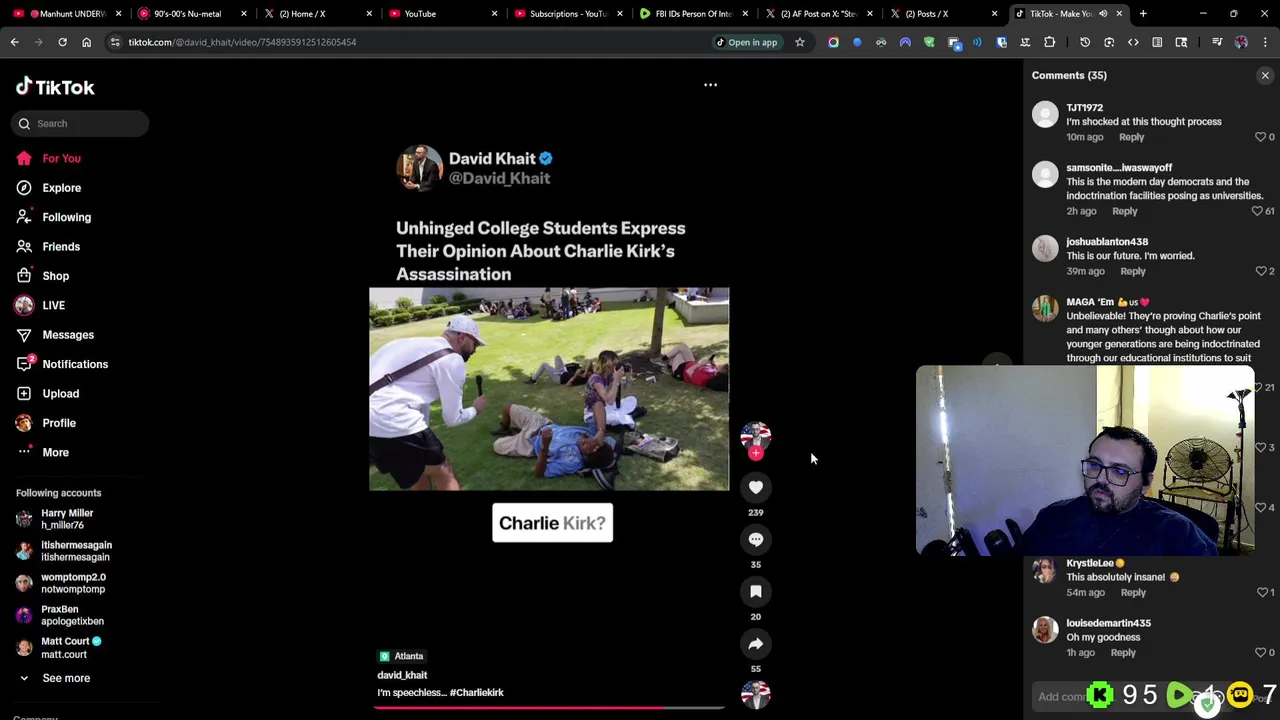Image resolution: width=1280 pixels, height=720 pixels.
Task: Open Notifications in the sidebar
Action: tap(62, 364)
